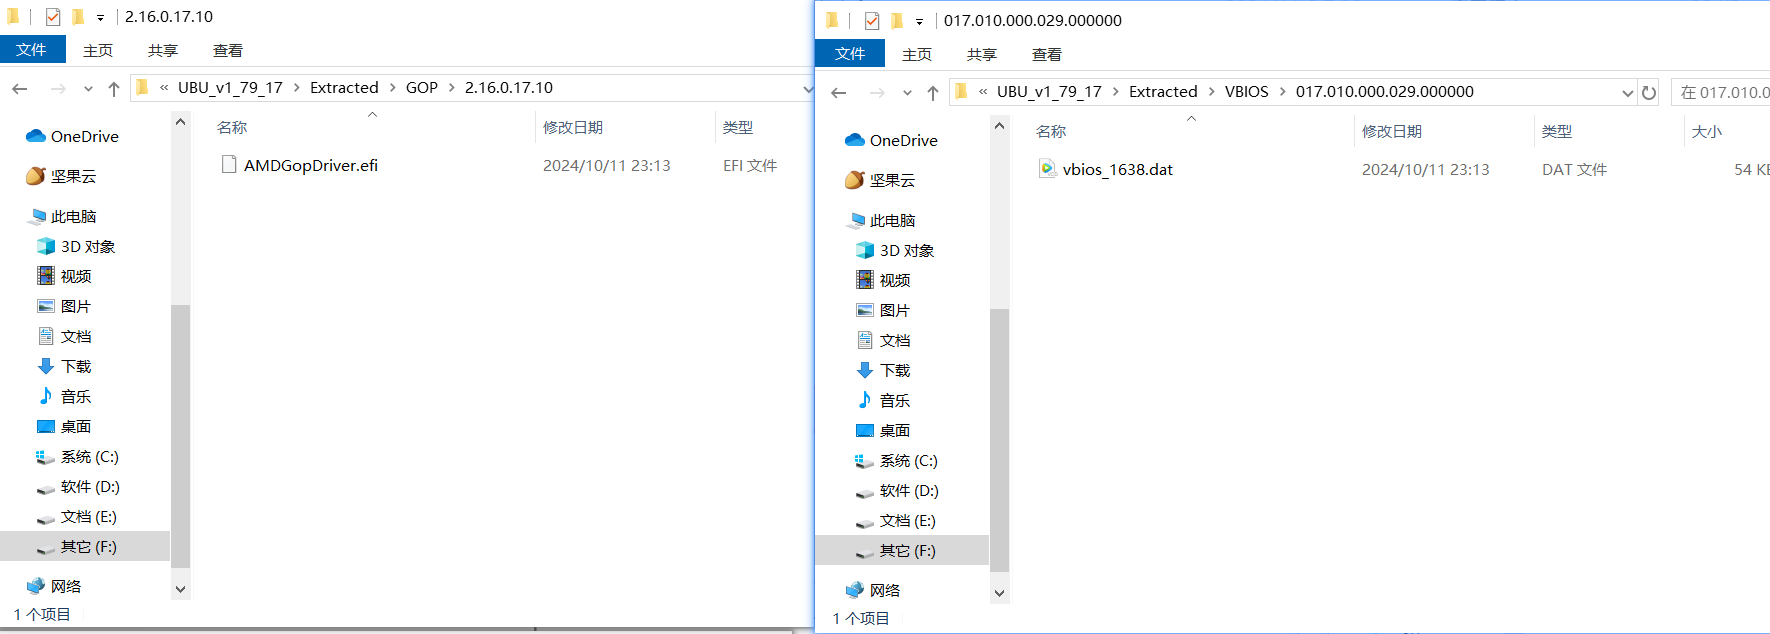This screenshot has height=634, width=1770.
Task: Click Extracted breadcrumb in left address bar
Action: 344,88
